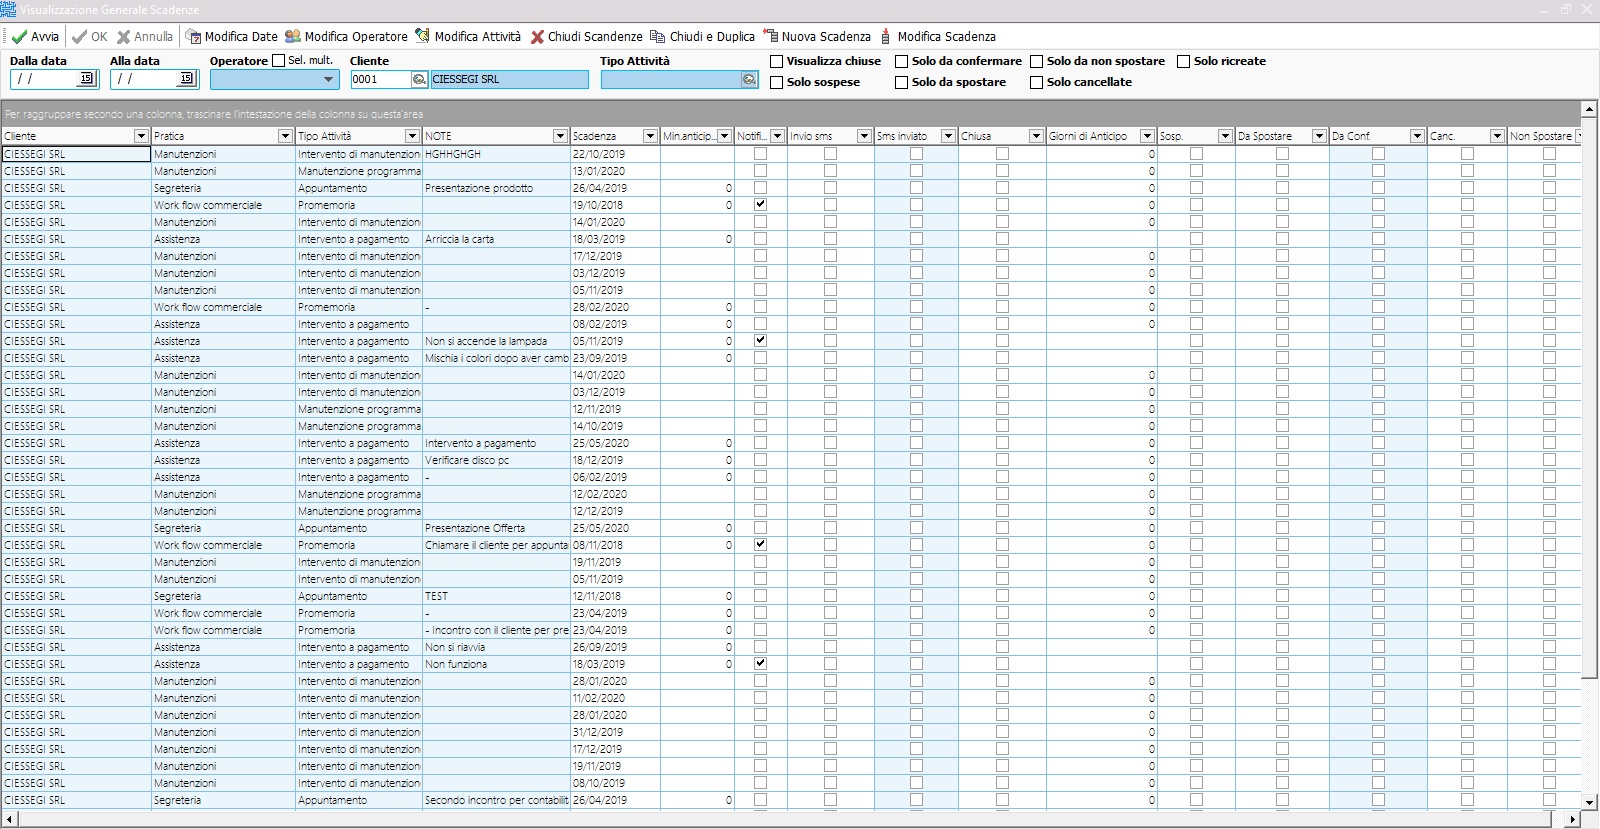Open the Sms inviato column filter dropdown
The width and height of the screenshot is (1600, 829).
click(948, 136)
